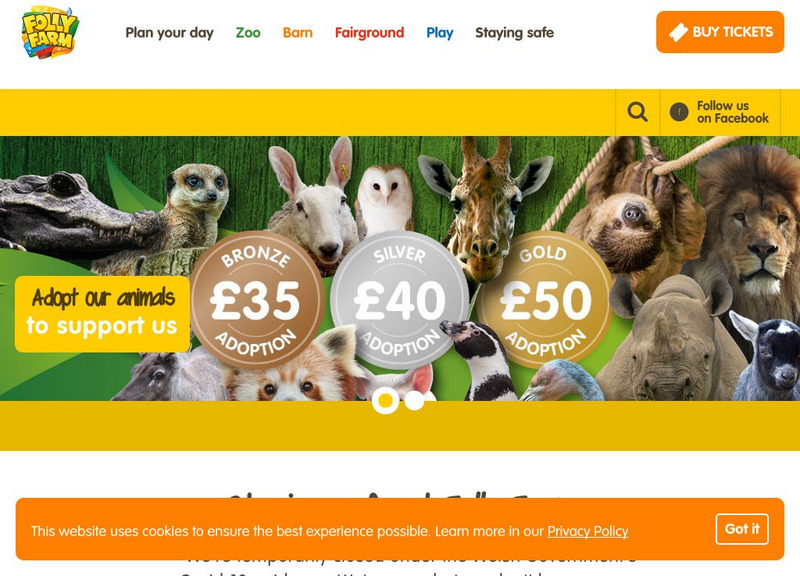Open the Zoo menu item
Image resolution: width=800 pixels, height=576 pixels.
tap(248, 33)
